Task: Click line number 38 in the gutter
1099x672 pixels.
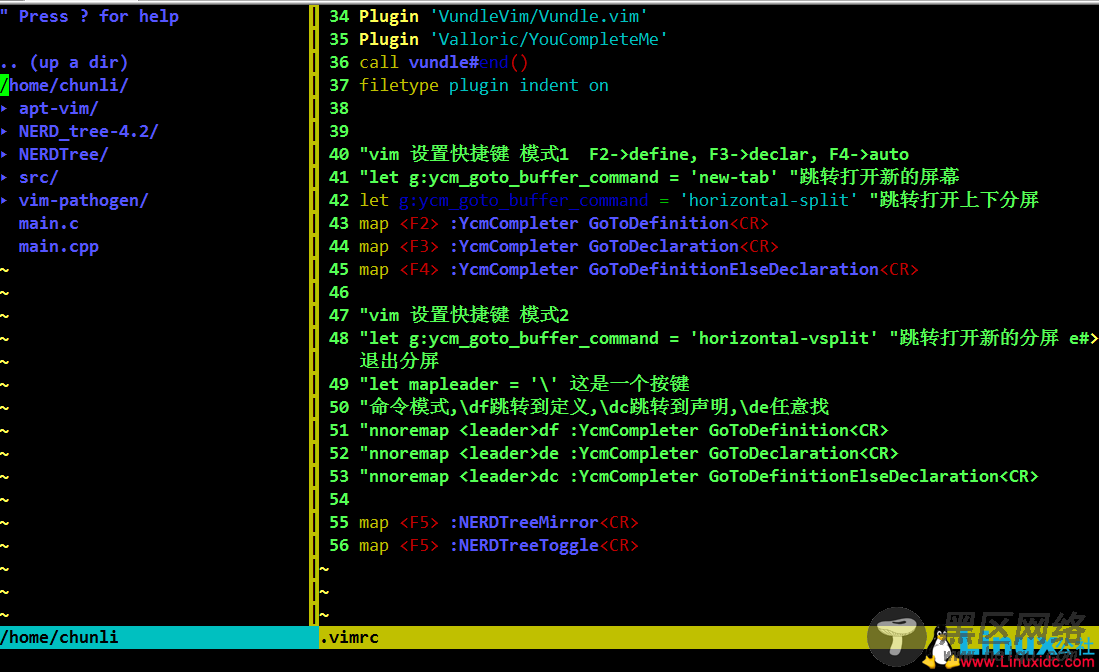Action: coord(339,109)
